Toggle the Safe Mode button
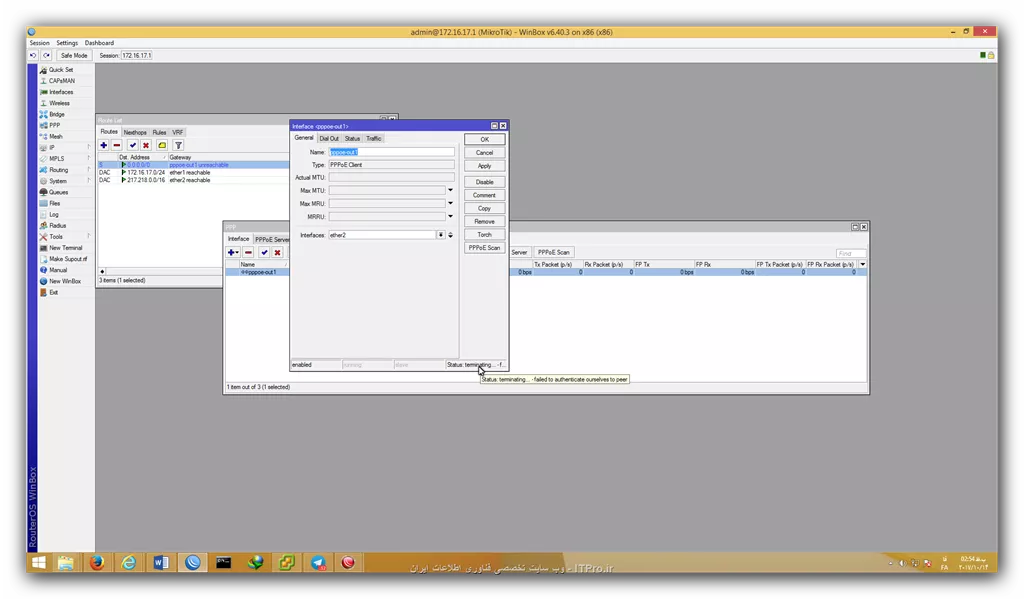The image size is (1024, 599). pyautogui.click(x=74, y=56)
